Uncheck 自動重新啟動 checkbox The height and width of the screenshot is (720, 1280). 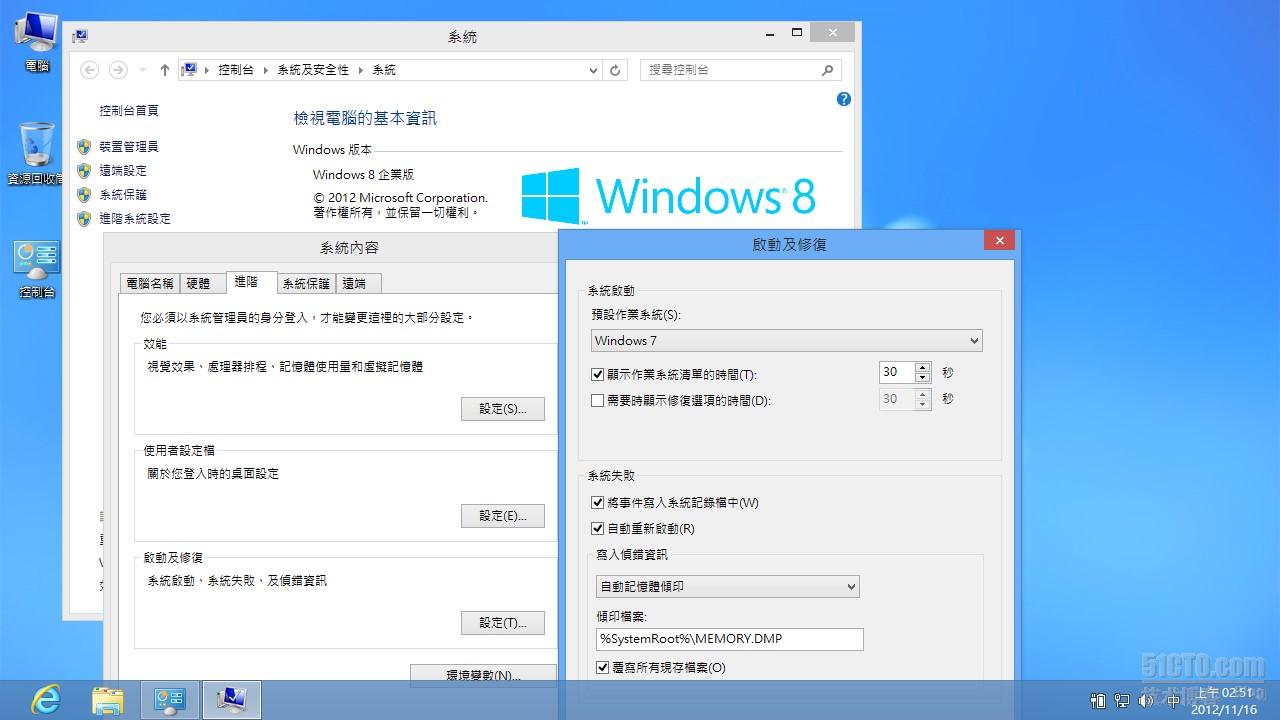pos(598,529)
